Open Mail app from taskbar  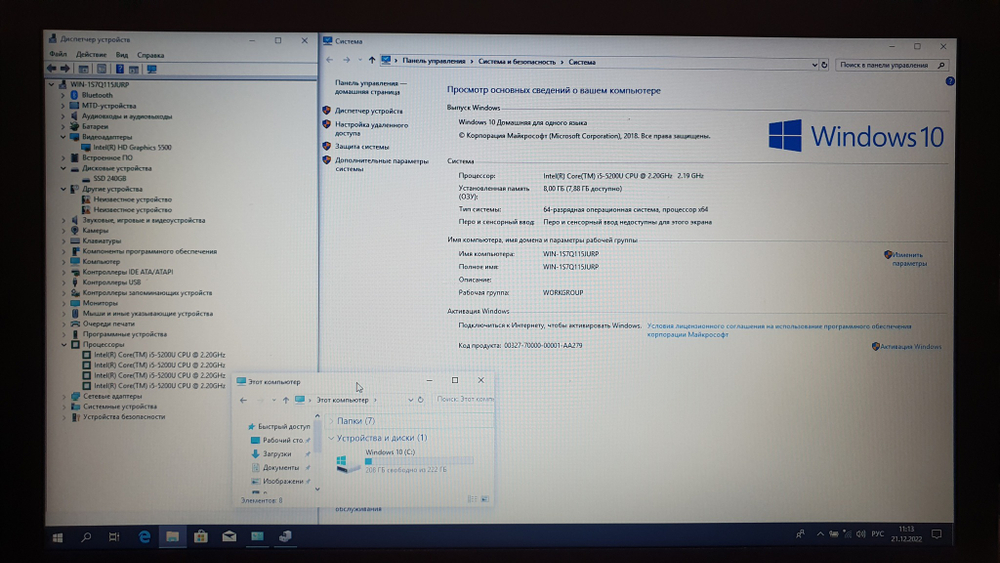pos(229,537)
